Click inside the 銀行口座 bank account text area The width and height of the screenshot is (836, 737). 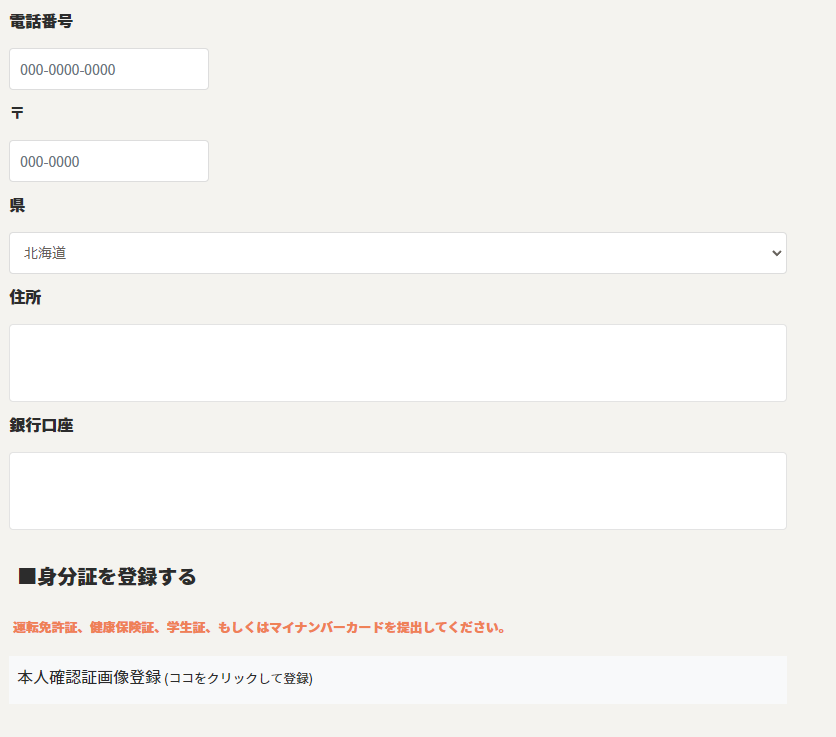coord(397,491)
